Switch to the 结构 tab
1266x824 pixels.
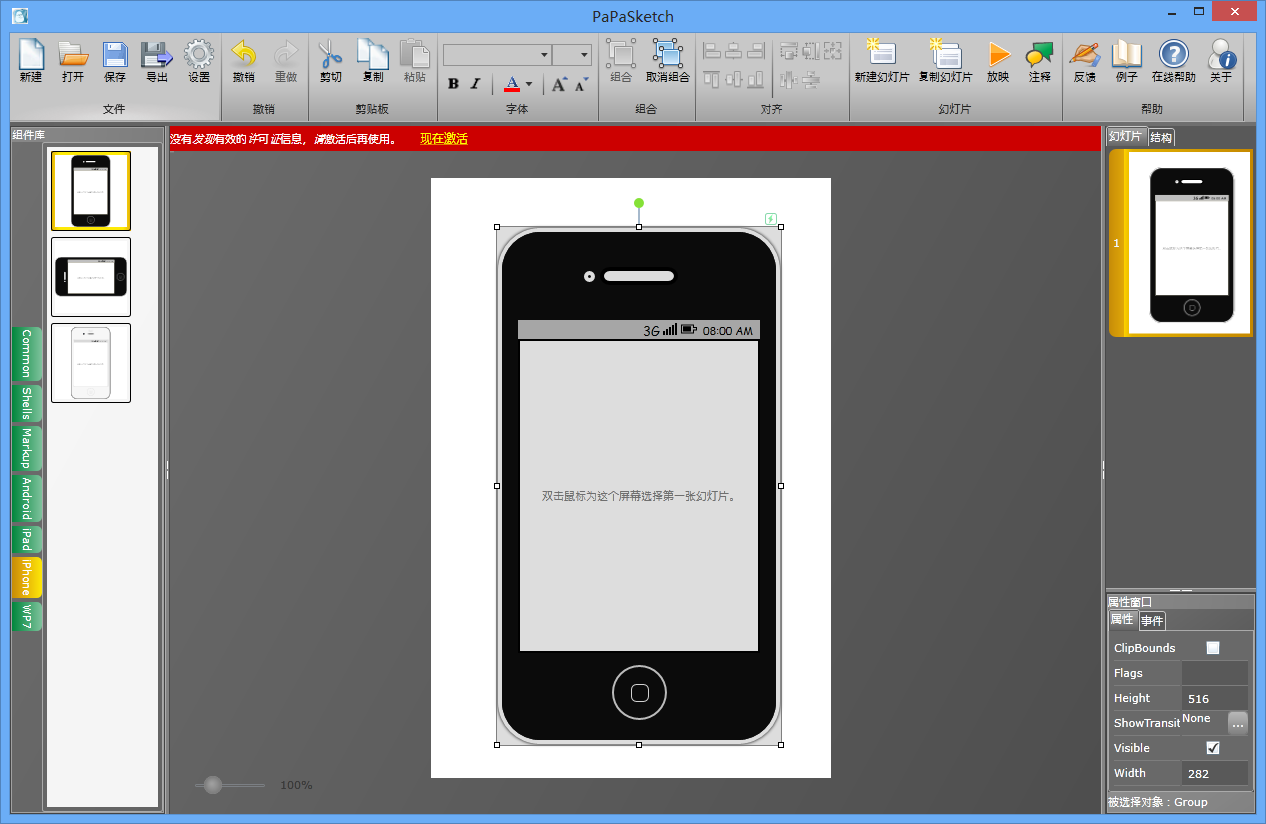click(x=1161, y=137)
